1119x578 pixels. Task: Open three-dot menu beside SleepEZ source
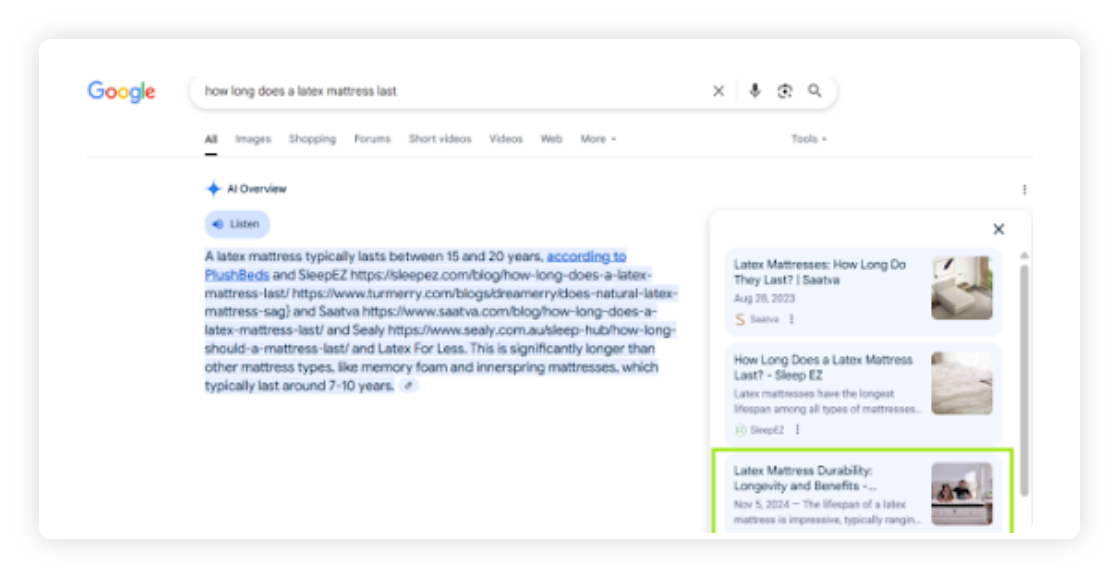coord(797,430)
